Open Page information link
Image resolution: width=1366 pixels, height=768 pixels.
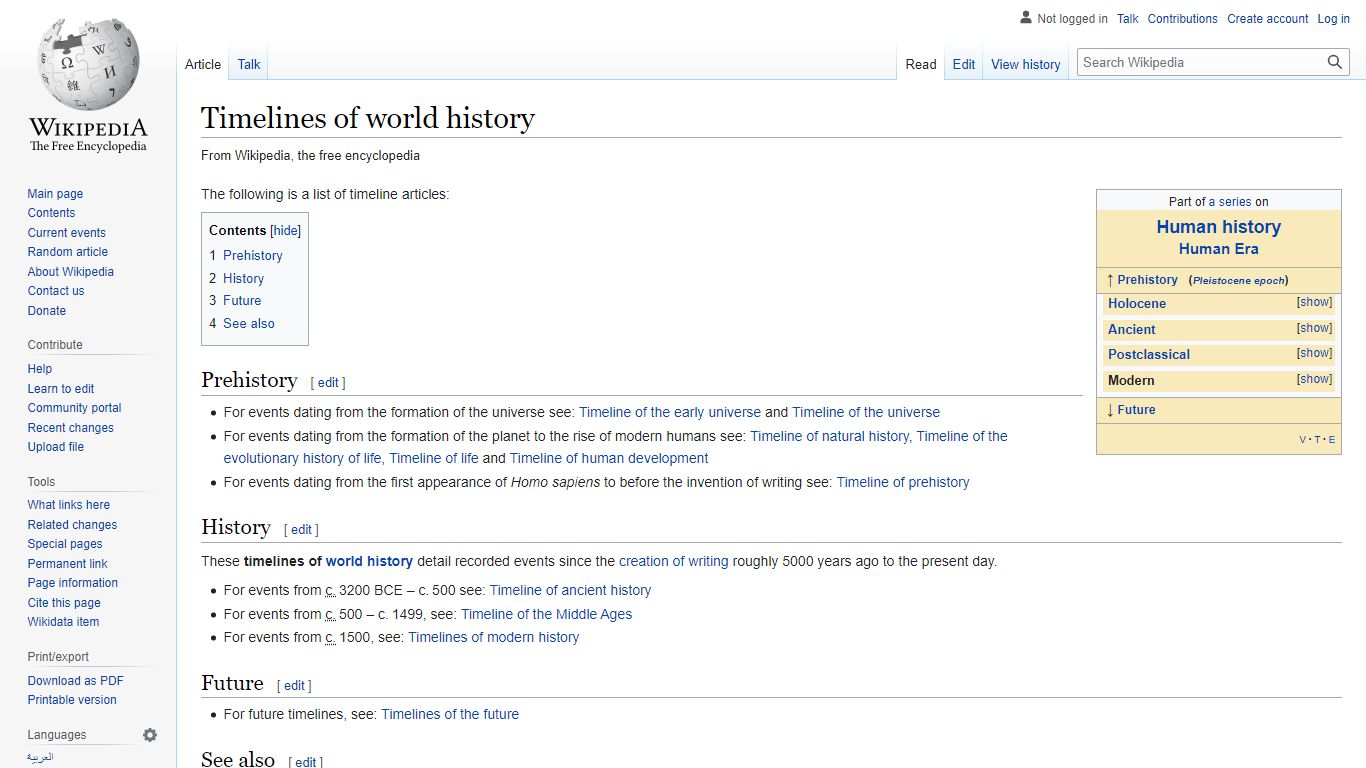point(73,583)
